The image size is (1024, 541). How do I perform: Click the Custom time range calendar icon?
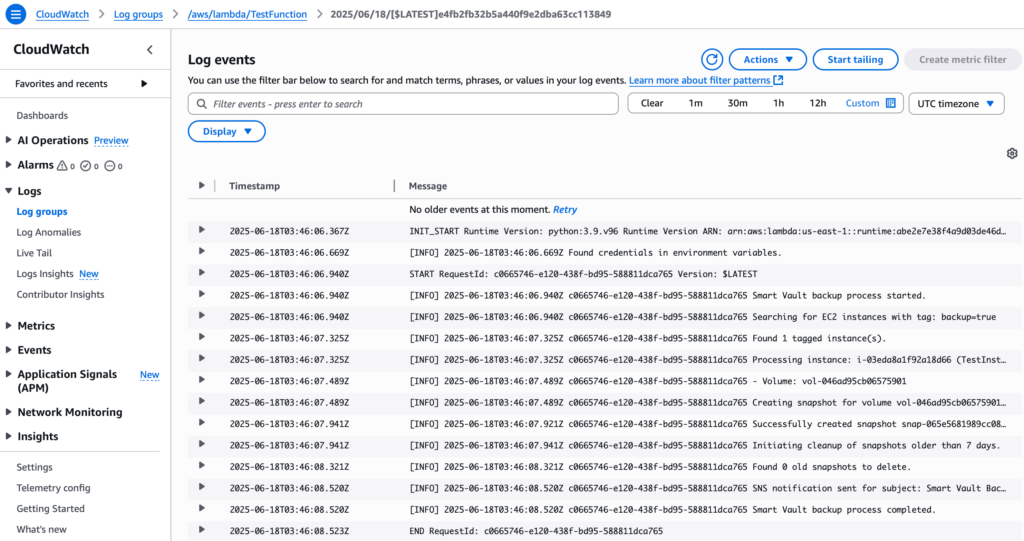tap(890, 103)
